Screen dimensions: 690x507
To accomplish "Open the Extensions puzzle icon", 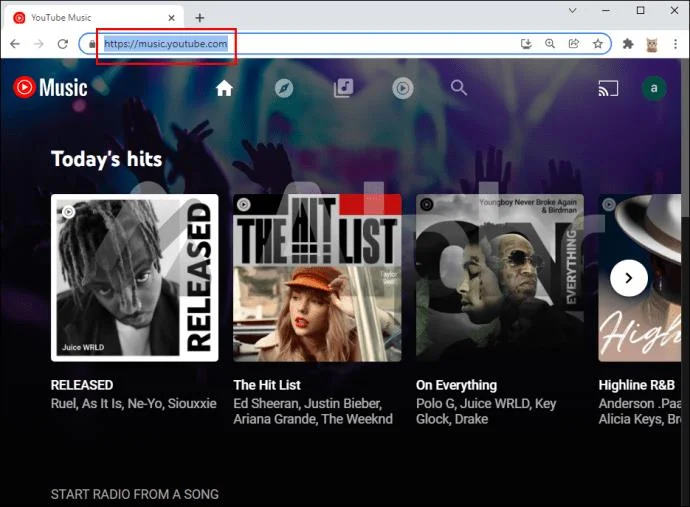I will [x=628, y=44].
